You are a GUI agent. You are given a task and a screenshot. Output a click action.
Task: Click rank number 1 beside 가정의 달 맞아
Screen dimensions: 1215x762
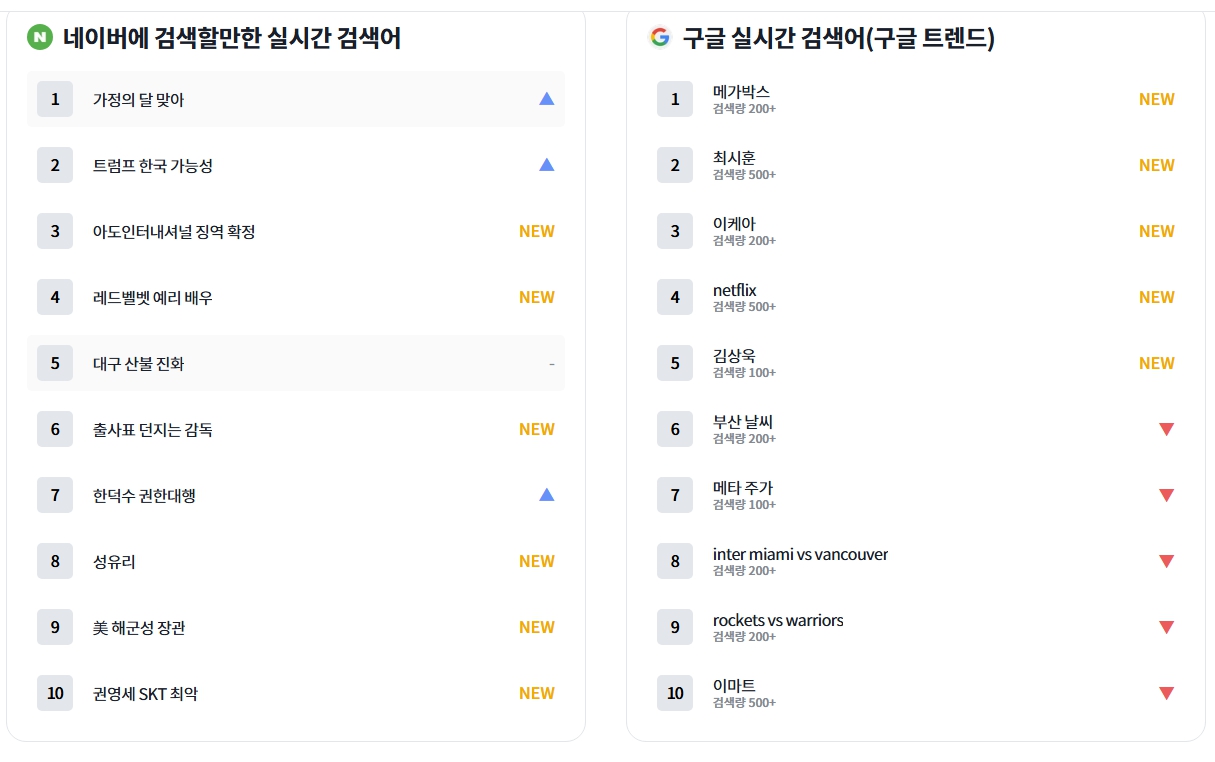(55, 99)
